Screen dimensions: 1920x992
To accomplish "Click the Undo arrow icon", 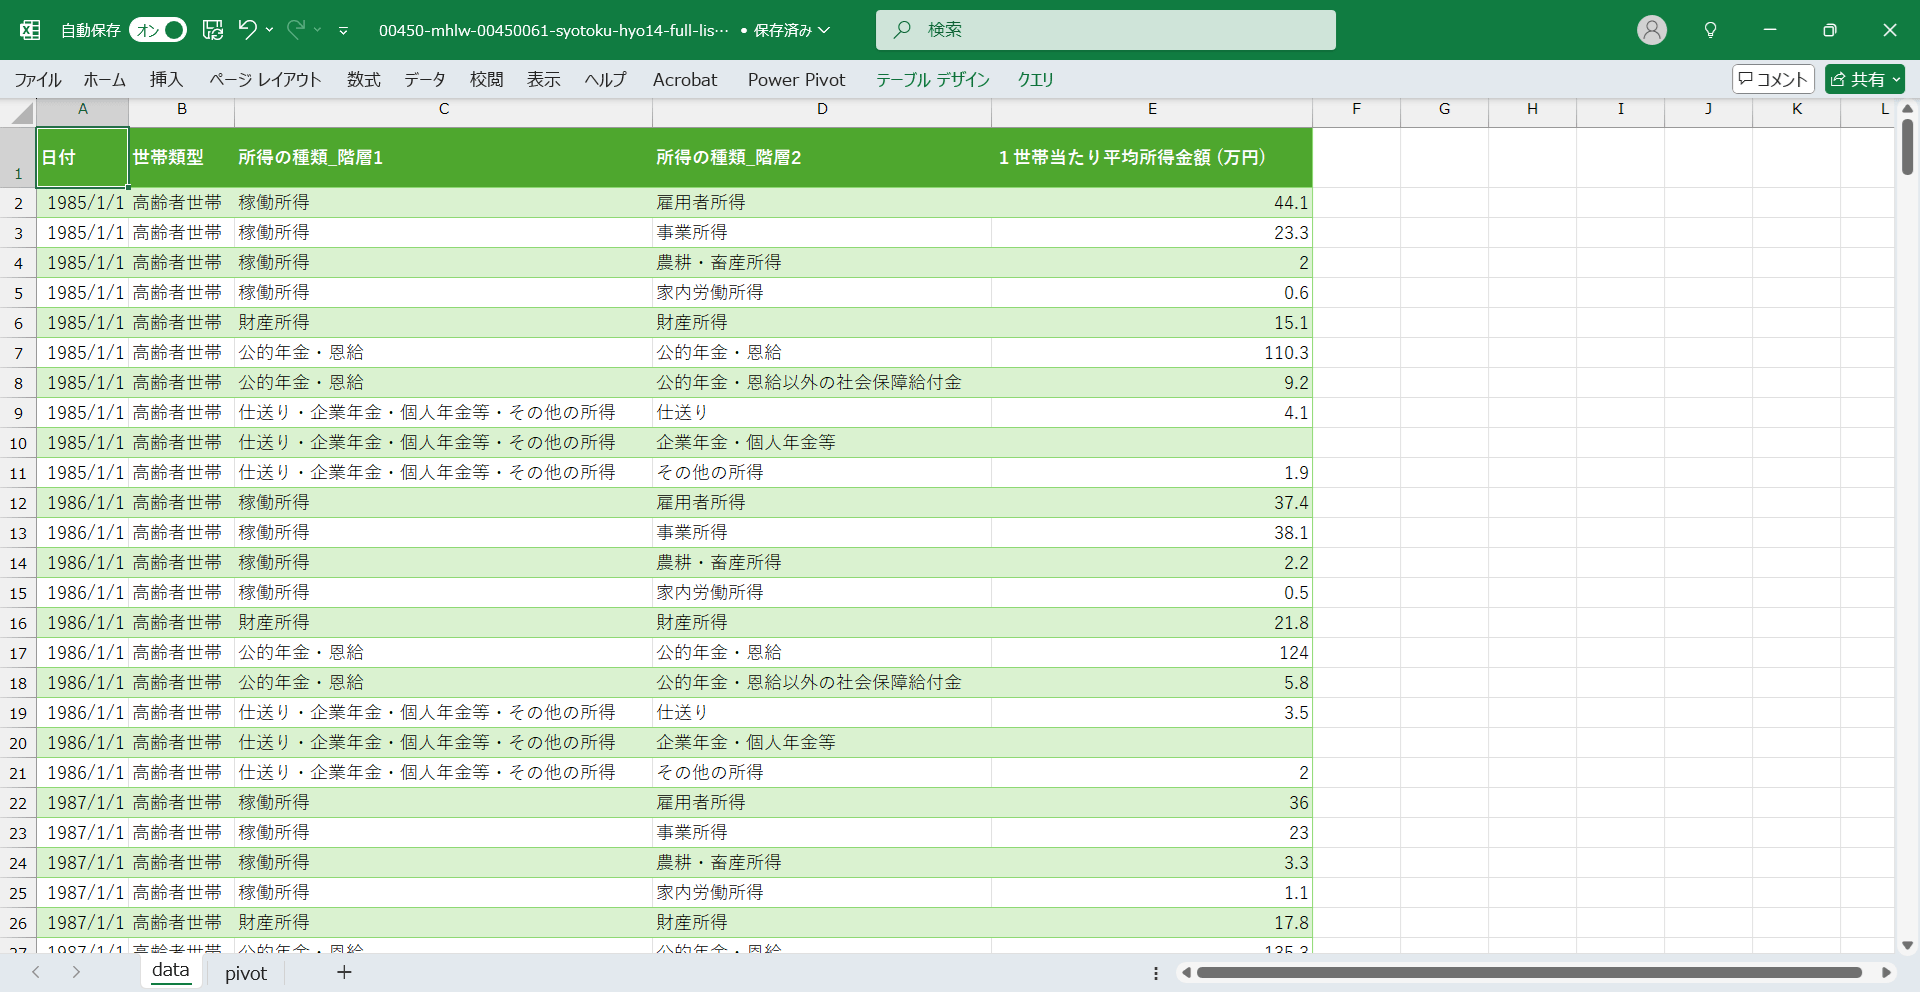I will tap(247, 30).
